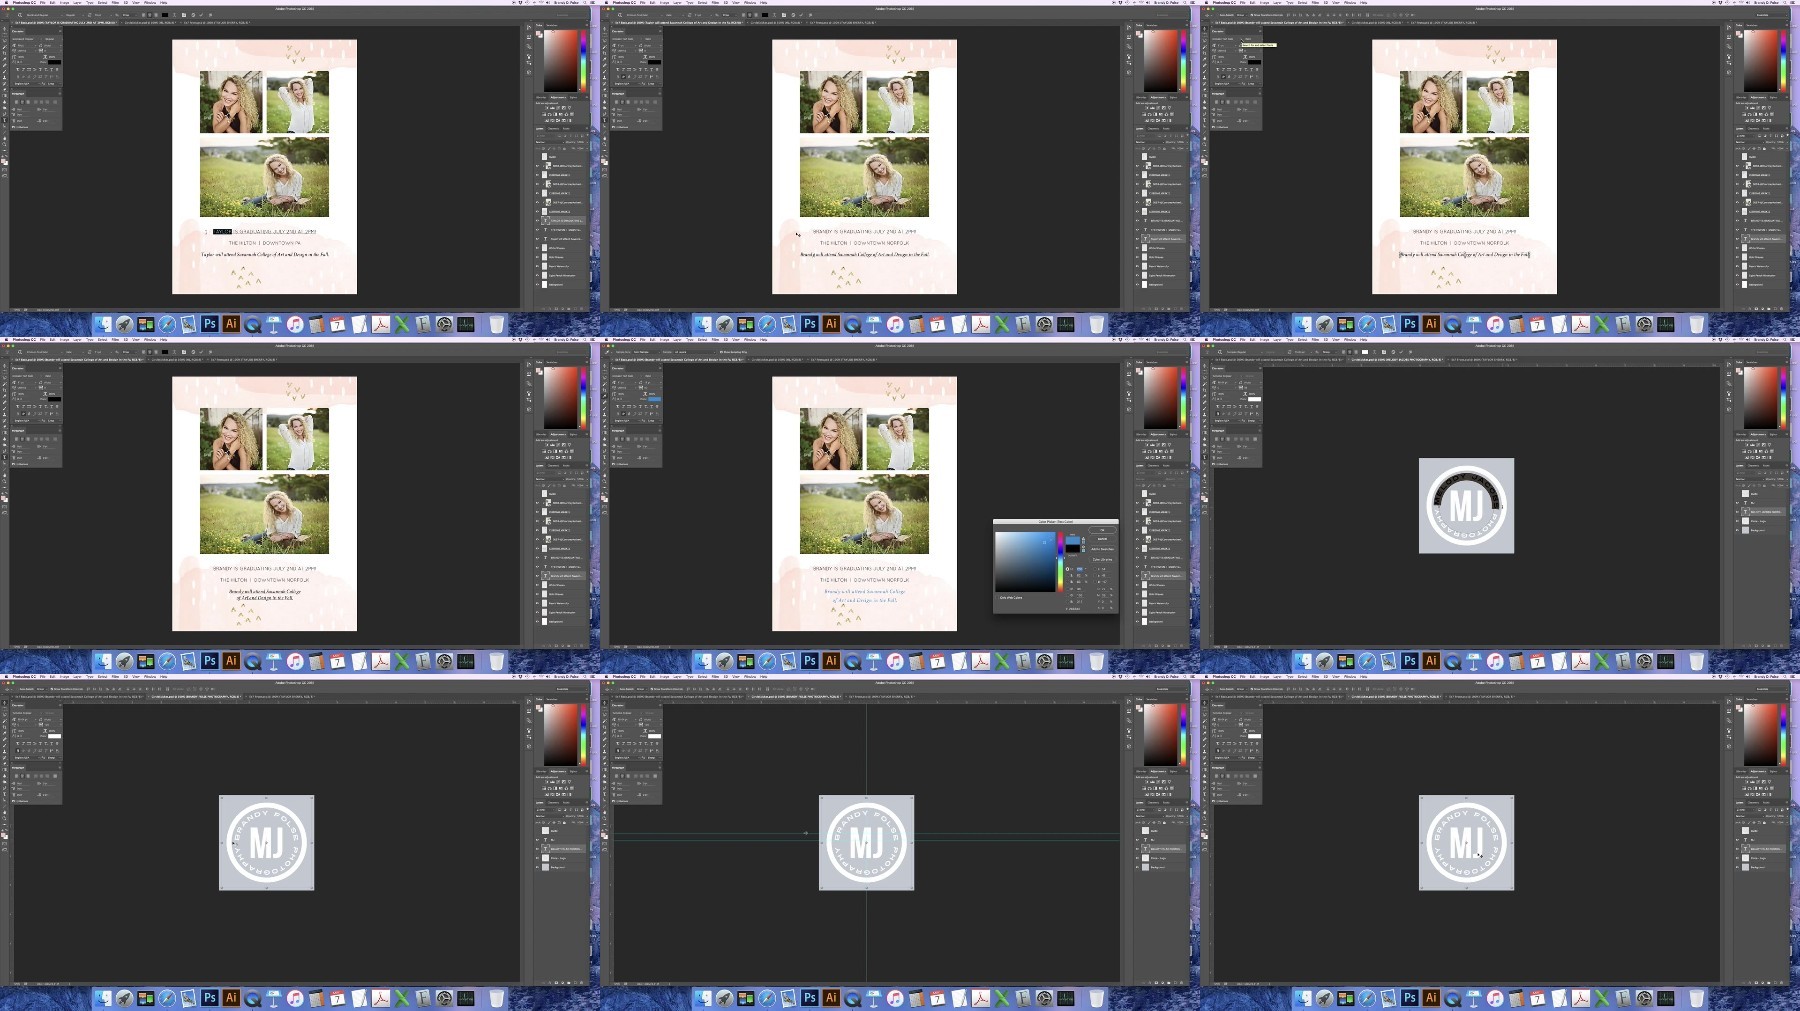This screenshot has width=1800, height=1011.
Task: Open the blend mode dropdown in the top-middle Layers panel
Action: tap(1149, 142)
